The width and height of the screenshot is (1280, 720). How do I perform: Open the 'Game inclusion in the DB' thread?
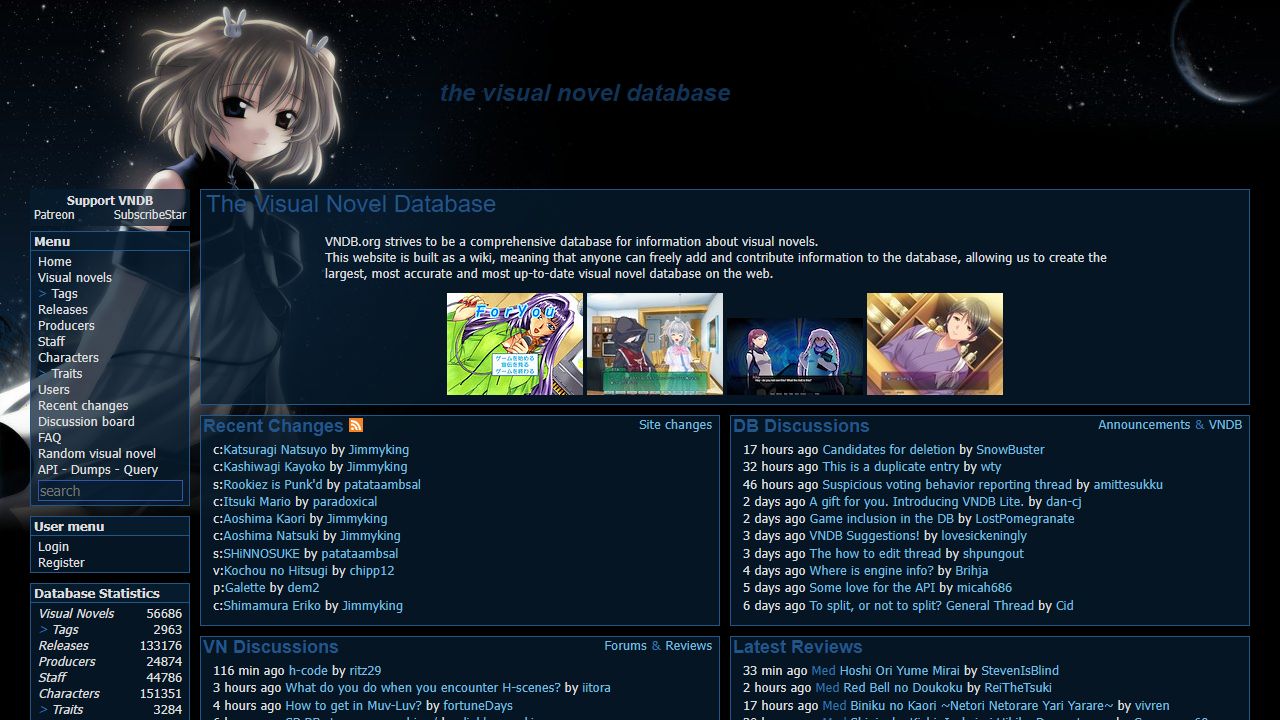pos(881,519)
